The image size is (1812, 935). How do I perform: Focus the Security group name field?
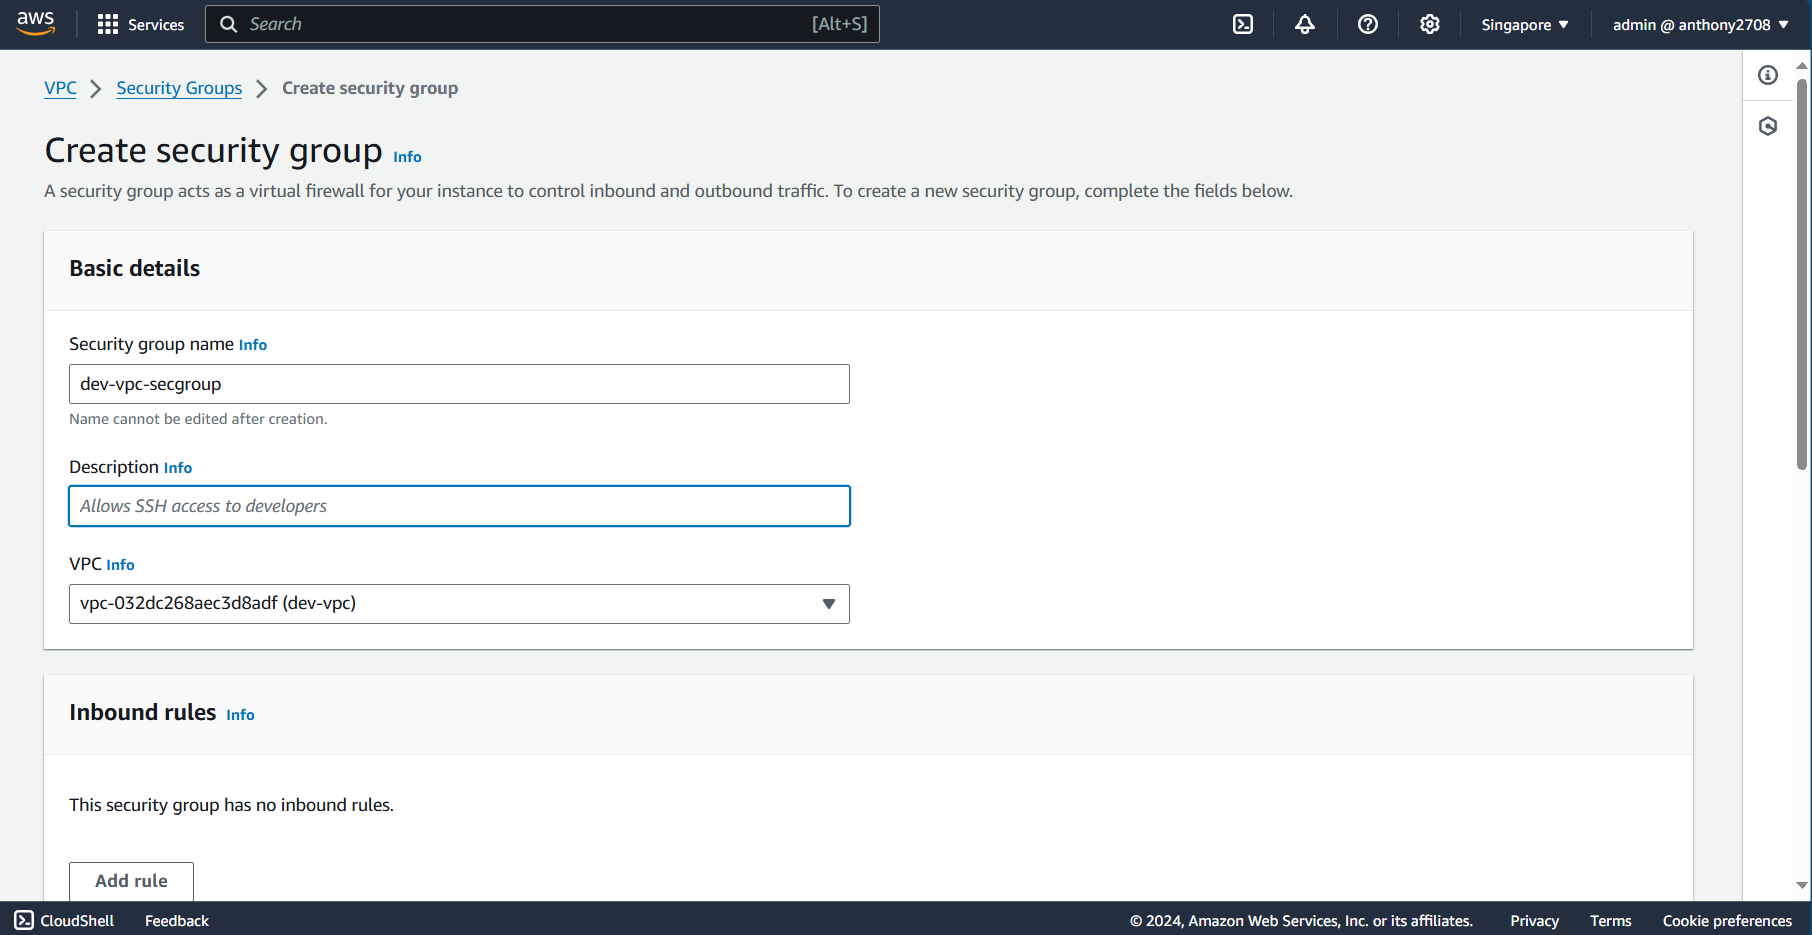(x=459, y=384)
